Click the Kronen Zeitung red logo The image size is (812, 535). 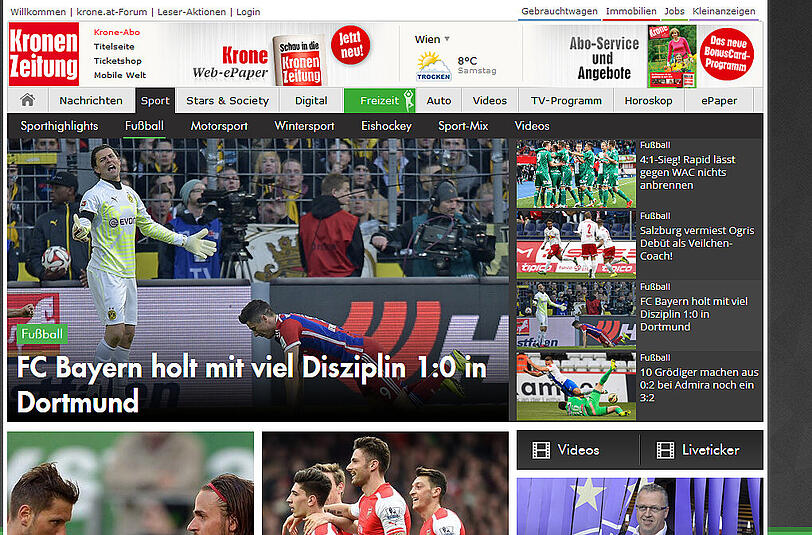[44, 54]
